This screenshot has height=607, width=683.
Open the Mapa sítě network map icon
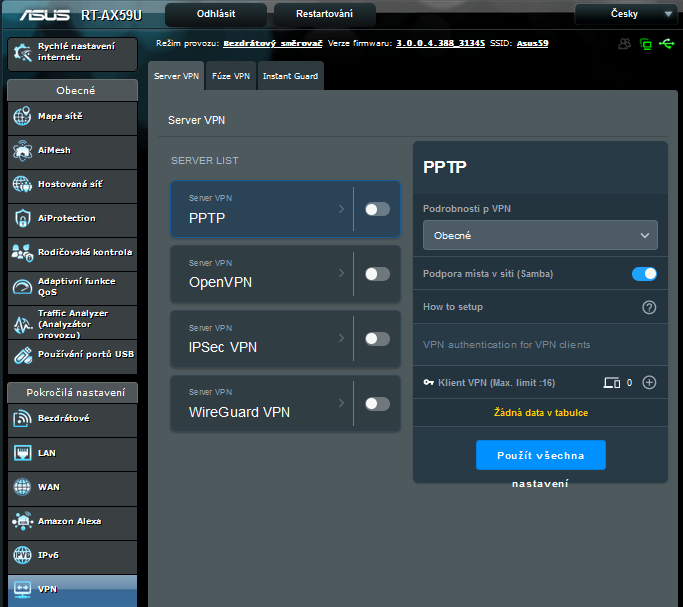pyautogui.click(x=22, y=117)
